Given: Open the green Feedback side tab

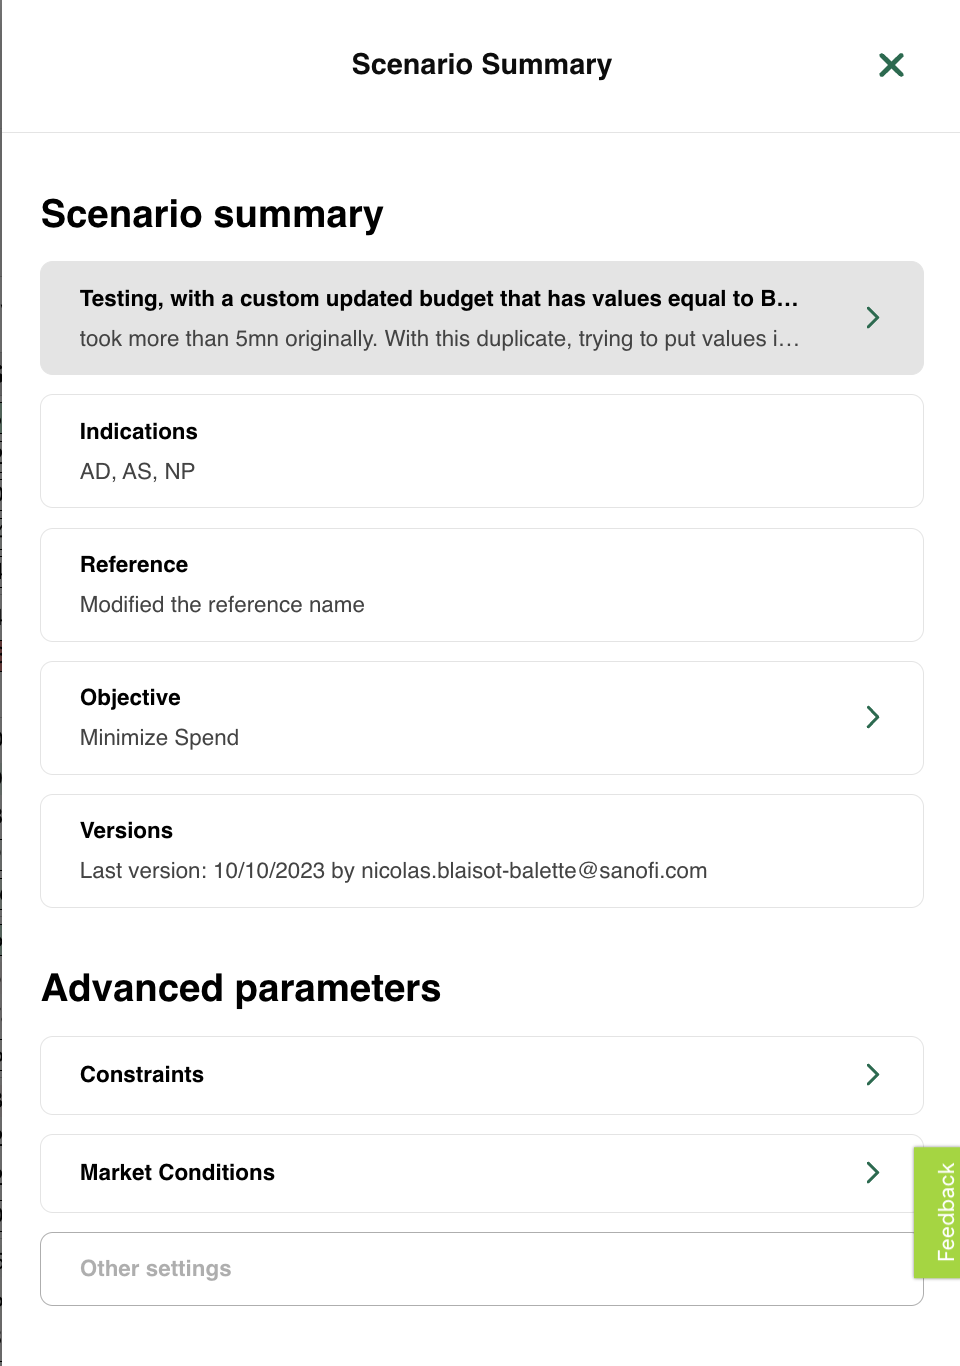Looking at the screenshot, I should [x=937, y=1212].
